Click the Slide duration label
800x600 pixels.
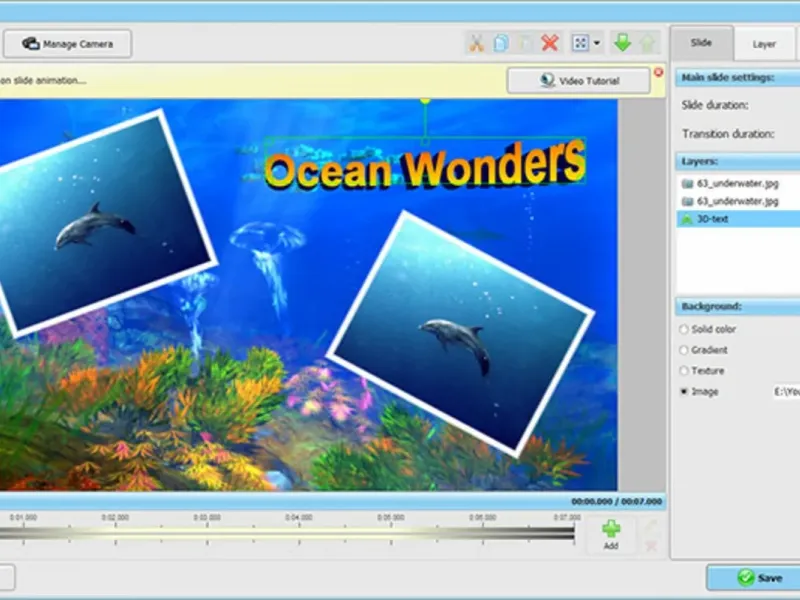coord(715,105)
